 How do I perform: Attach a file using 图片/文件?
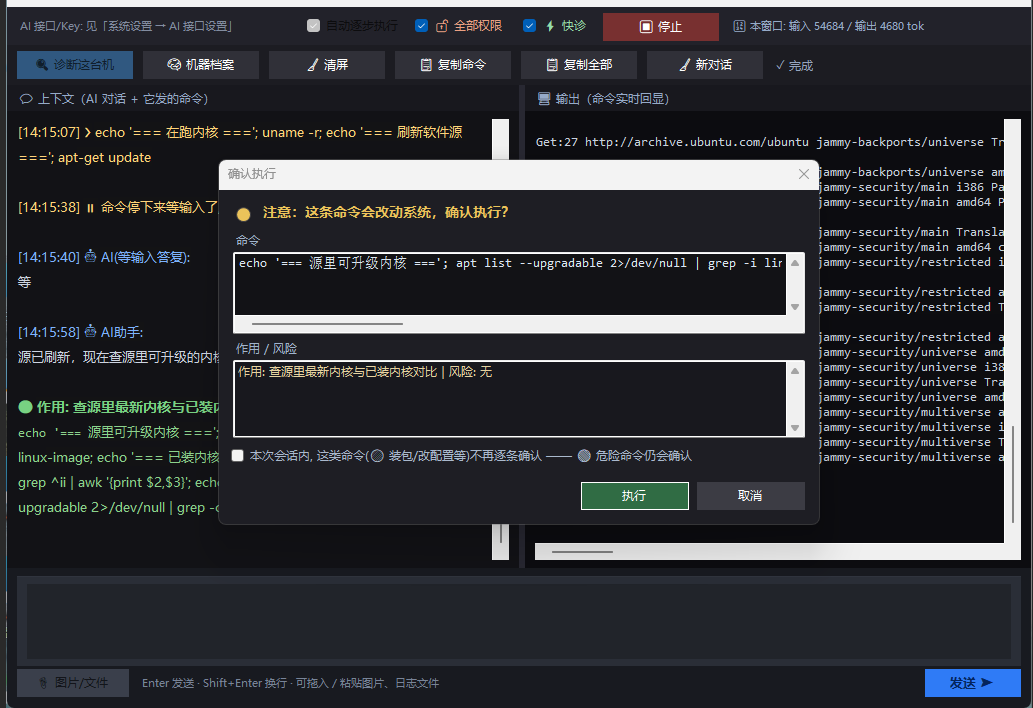(x=73, y=683)
